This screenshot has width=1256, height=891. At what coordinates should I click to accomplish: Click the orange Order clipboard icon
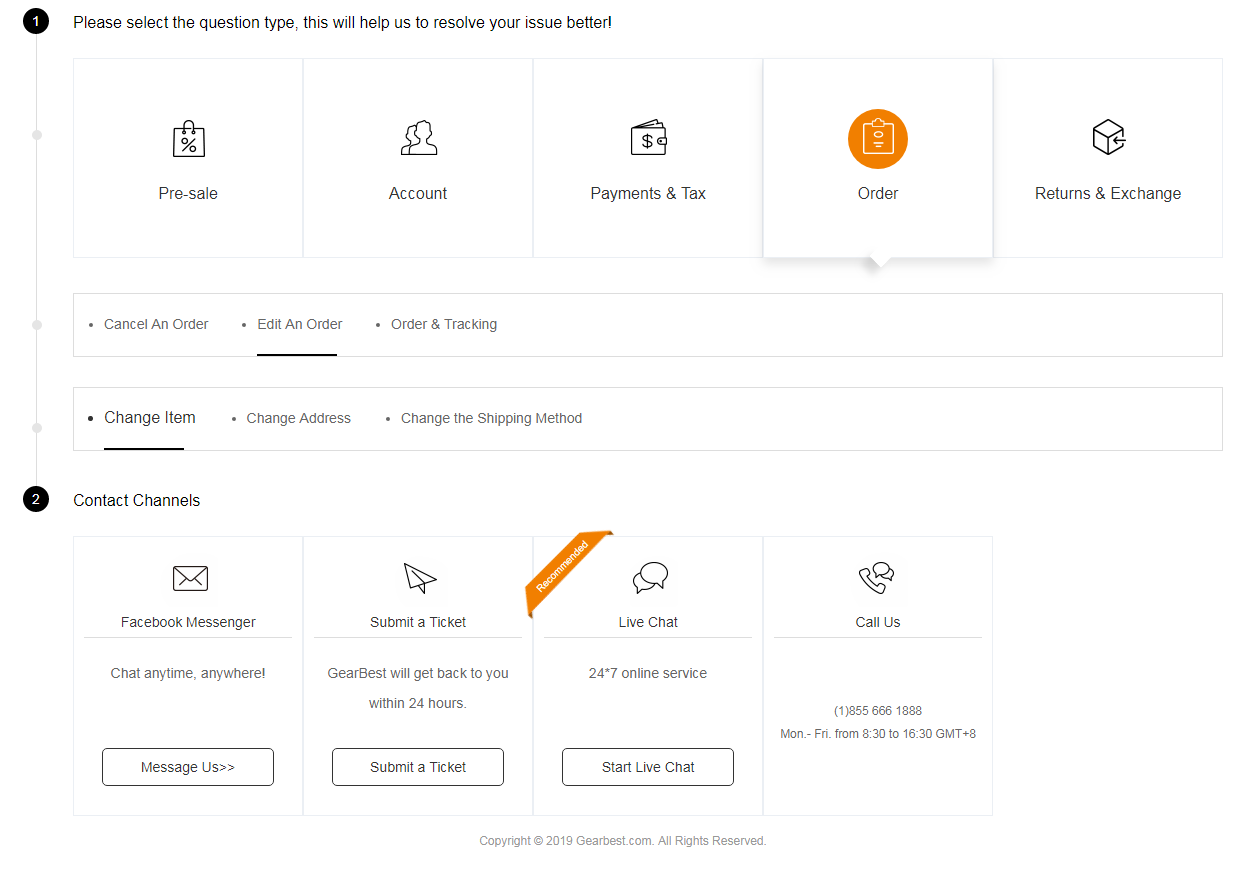tap(877, 139)
